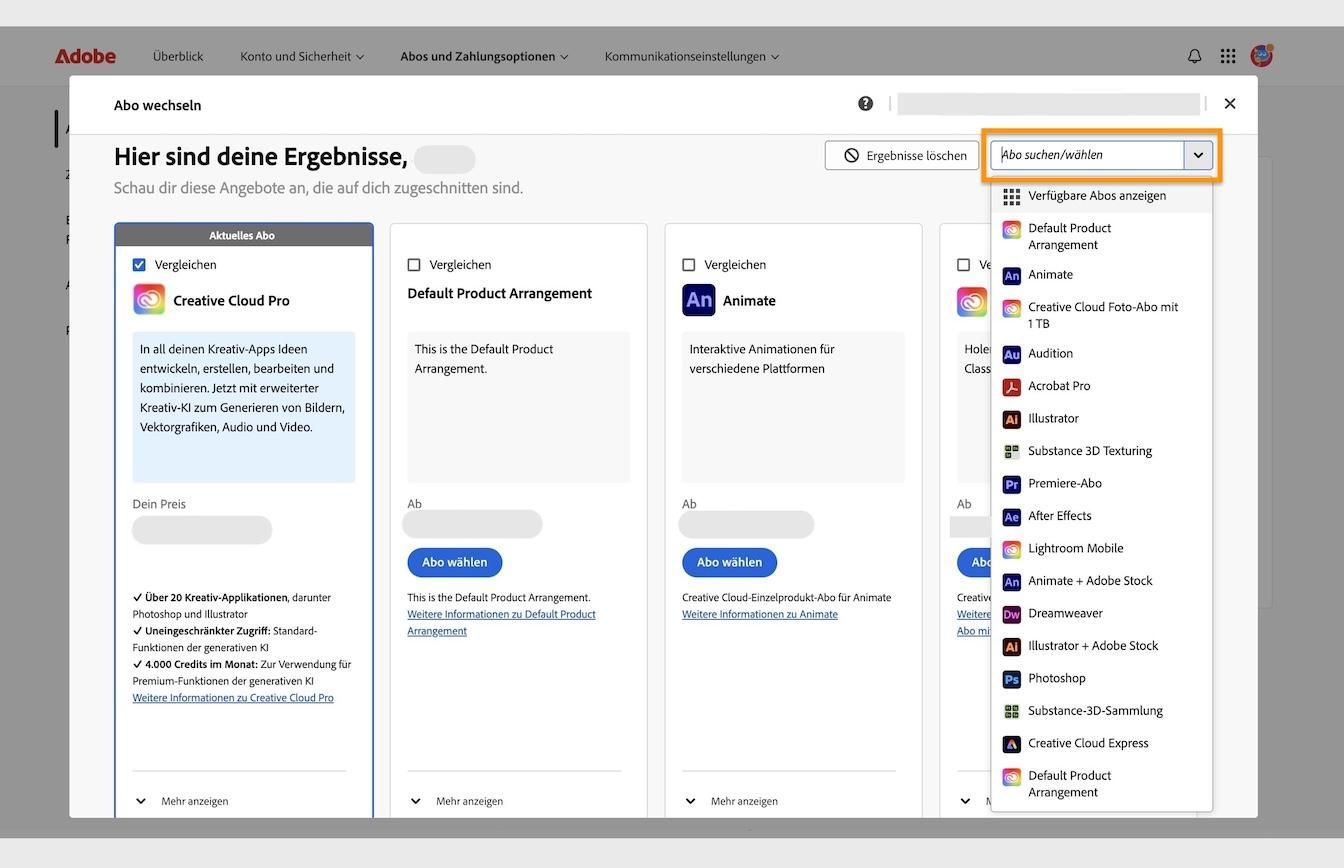Open Kommunikationseinstellungen in the navigation
This screenshot has height=868, width=1344.
(x=683, y=56)
